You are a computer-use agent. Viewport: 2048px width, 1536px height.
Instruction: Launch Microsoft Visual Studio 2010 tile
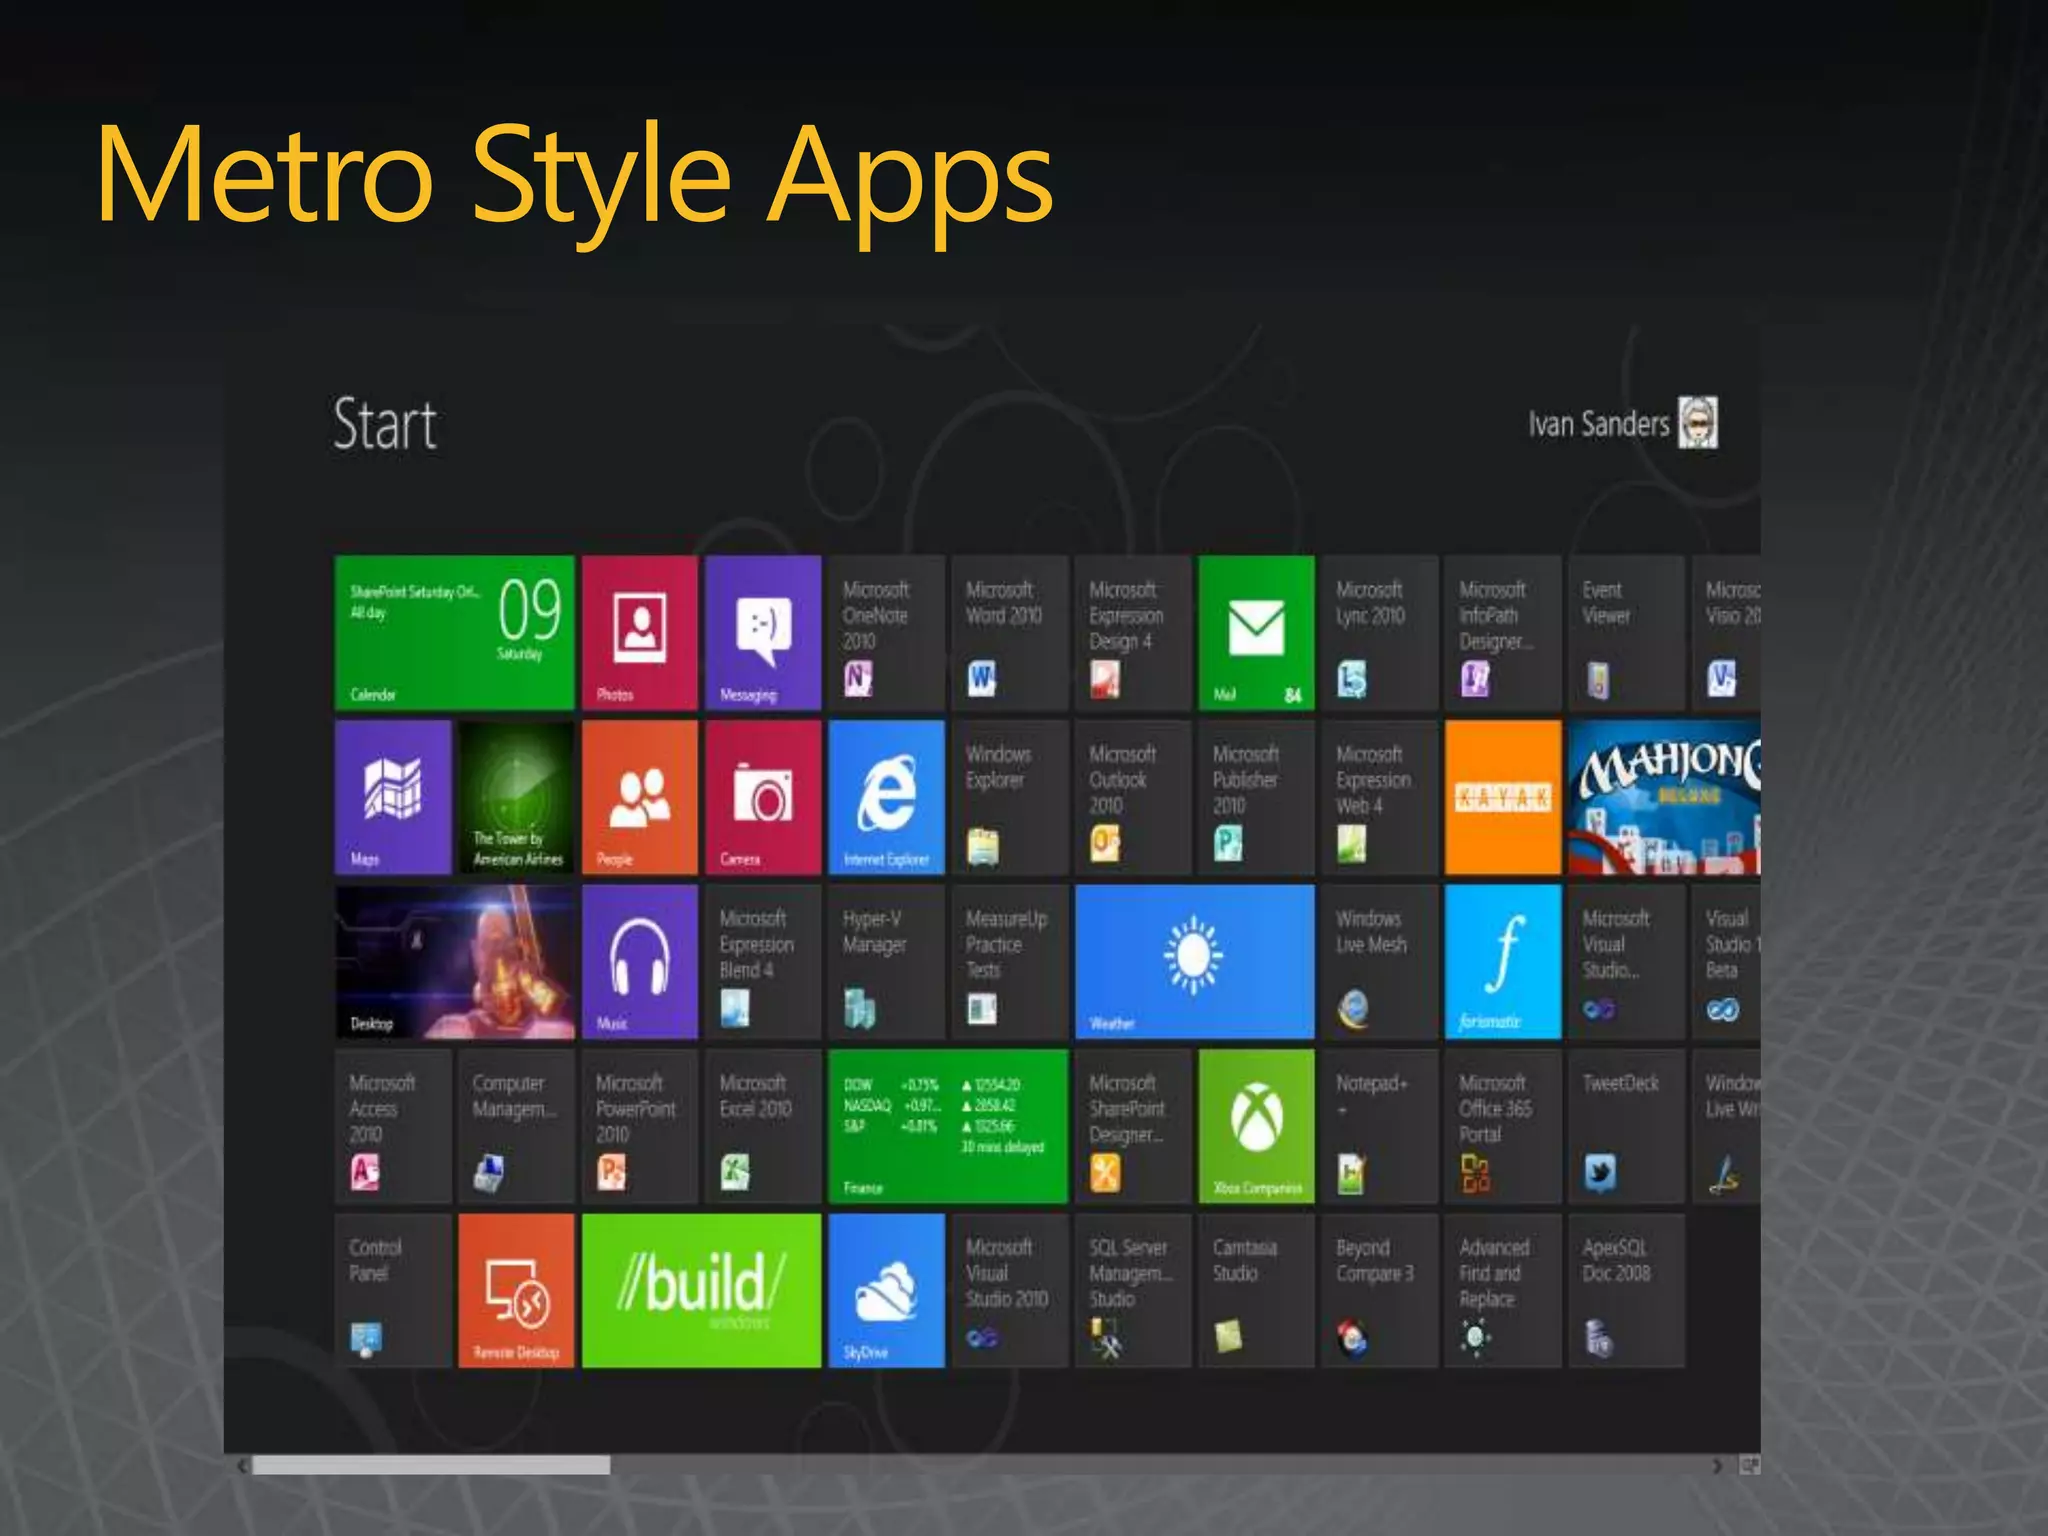pos(1010,1291)
